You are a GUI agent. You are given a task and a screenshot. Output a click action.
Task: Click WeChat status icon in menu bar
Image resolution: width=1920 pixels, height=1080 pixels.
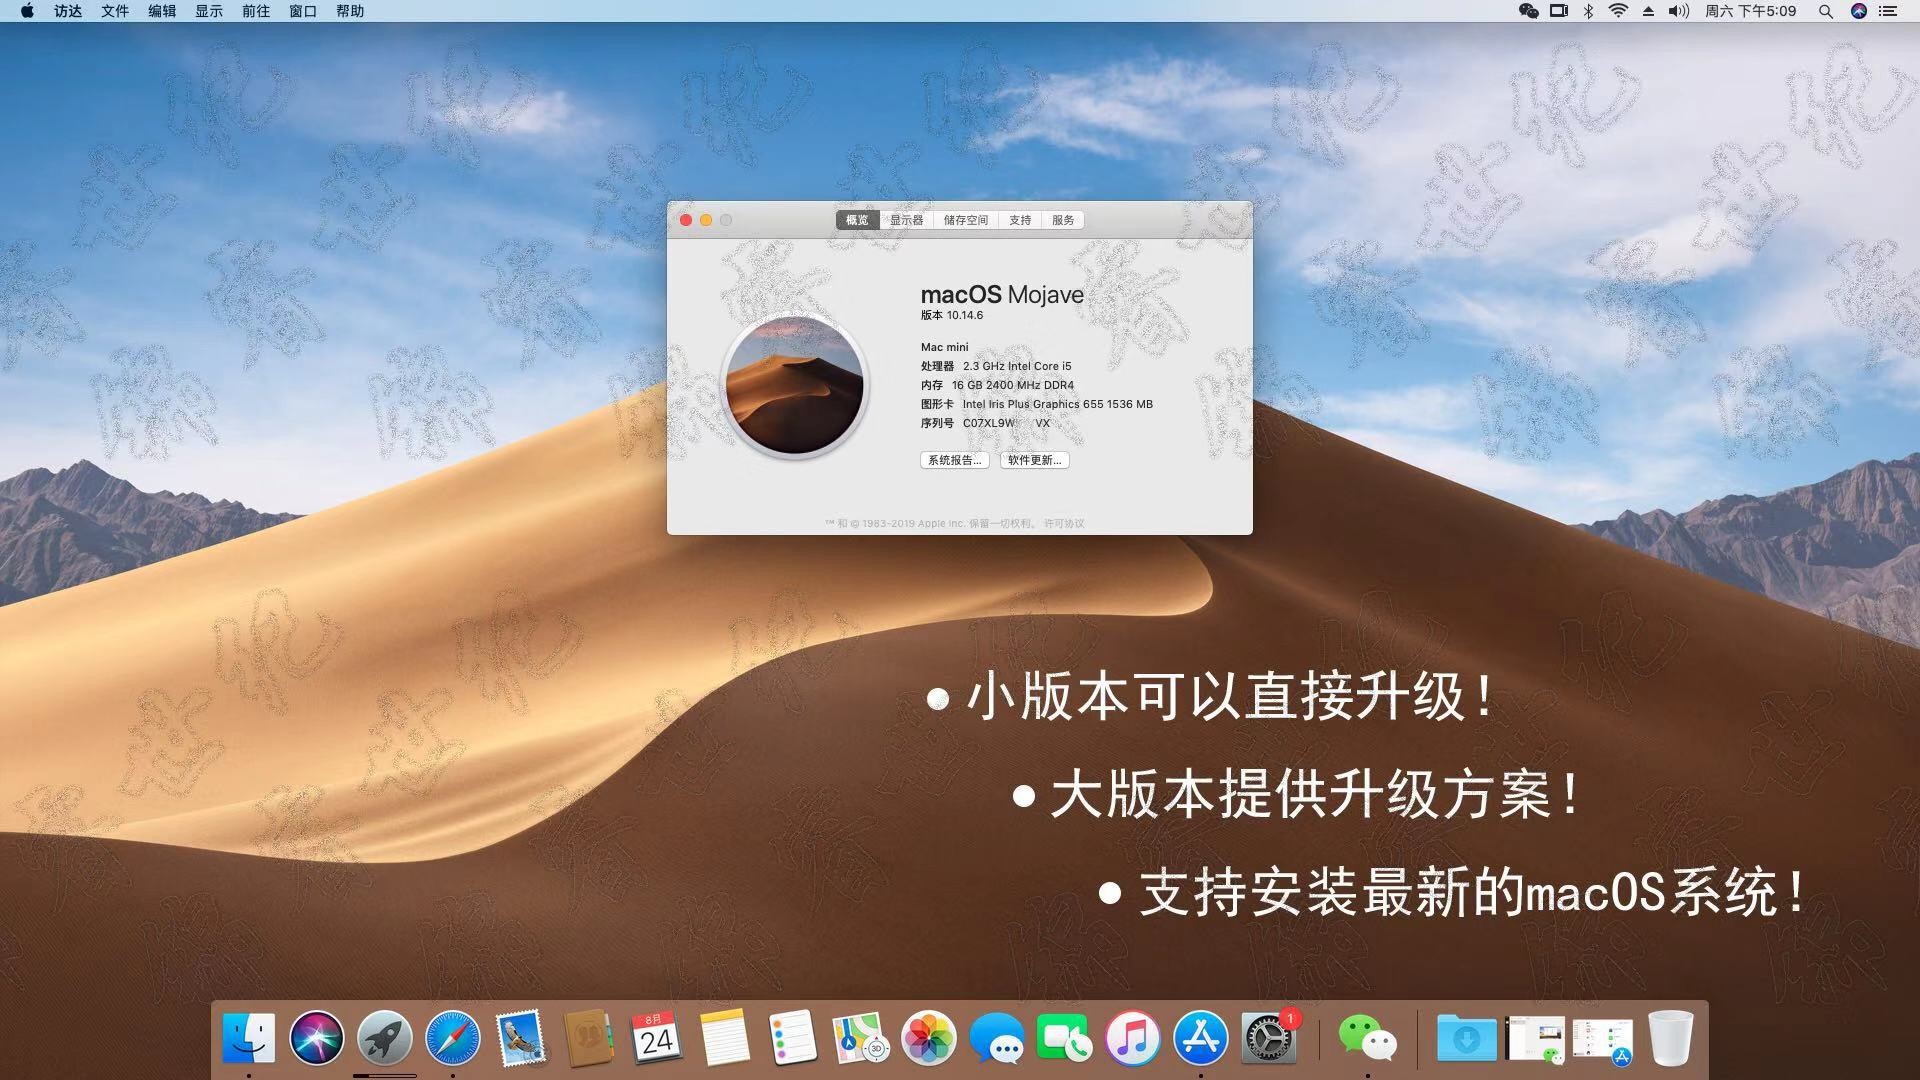coord(1528,11)
